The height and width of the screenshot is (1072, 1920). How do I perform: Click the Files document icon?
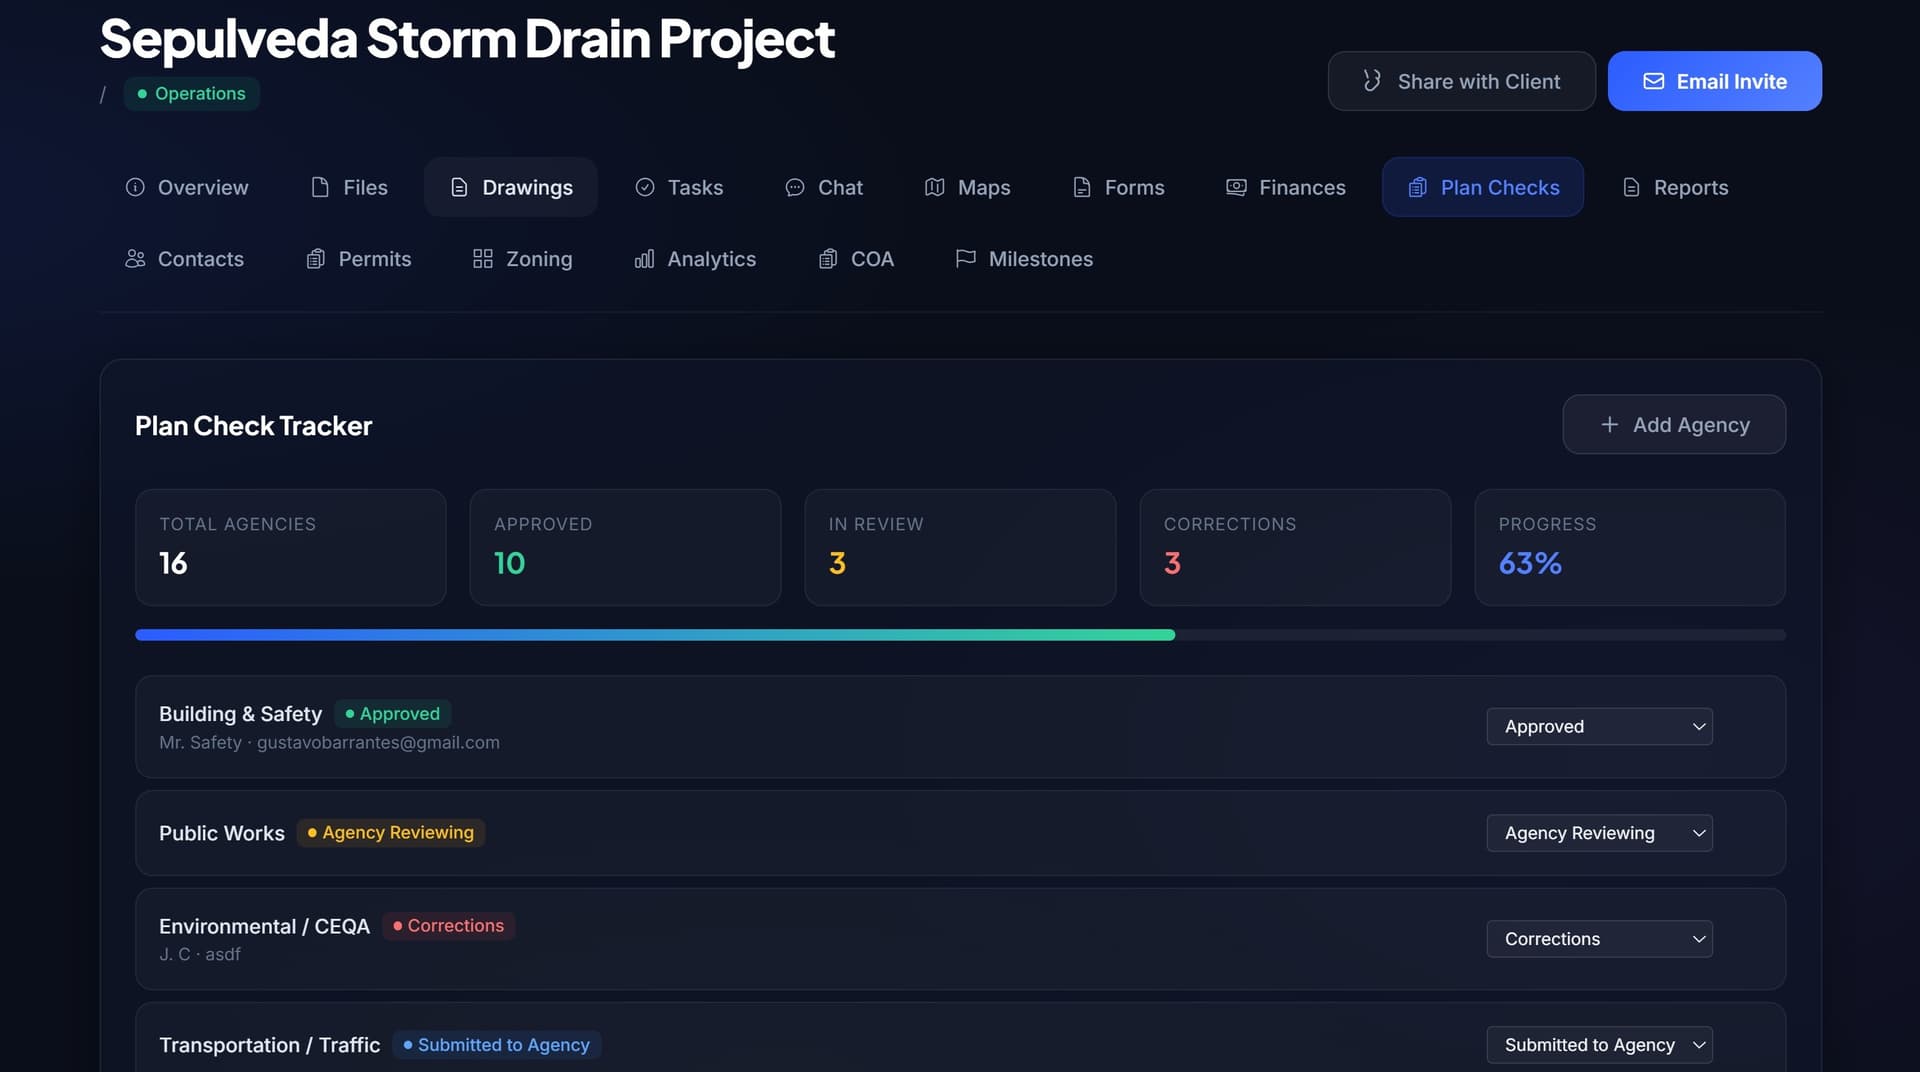tap(320, 187)
